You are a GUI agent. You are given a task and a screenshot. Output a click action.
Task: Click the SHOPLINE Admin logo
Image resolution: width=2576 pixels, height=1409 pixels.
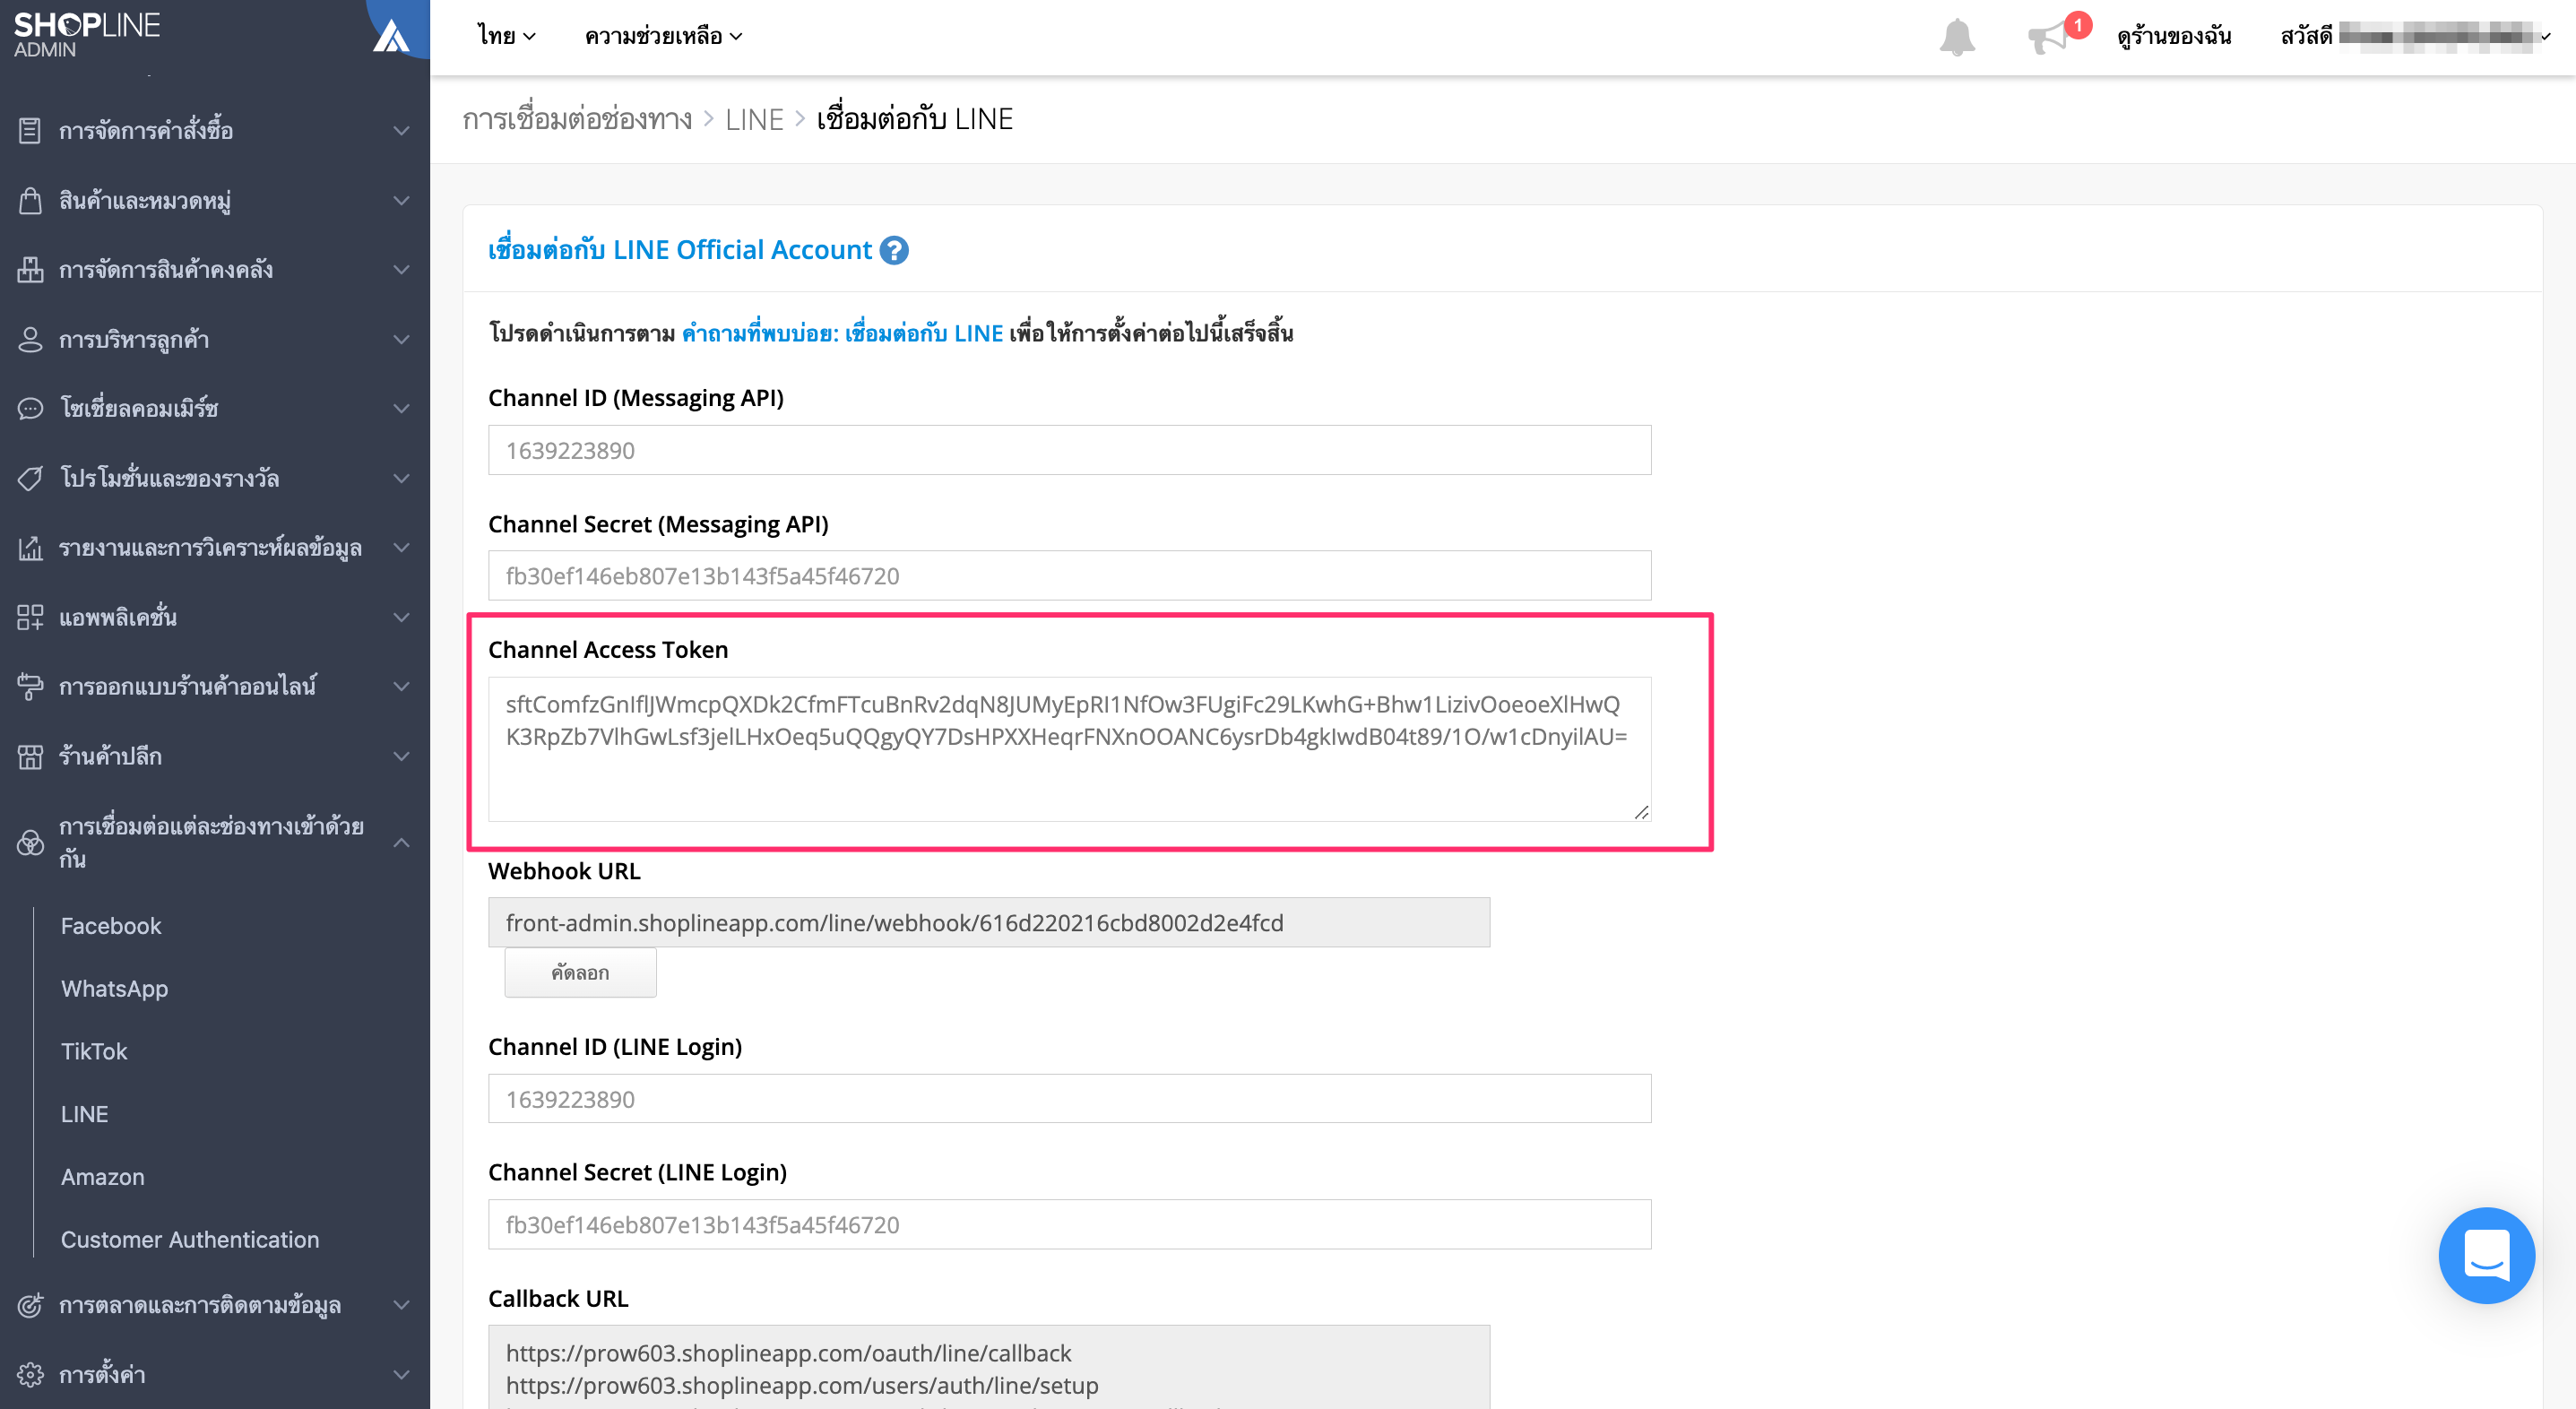click(x=87, y=35)
